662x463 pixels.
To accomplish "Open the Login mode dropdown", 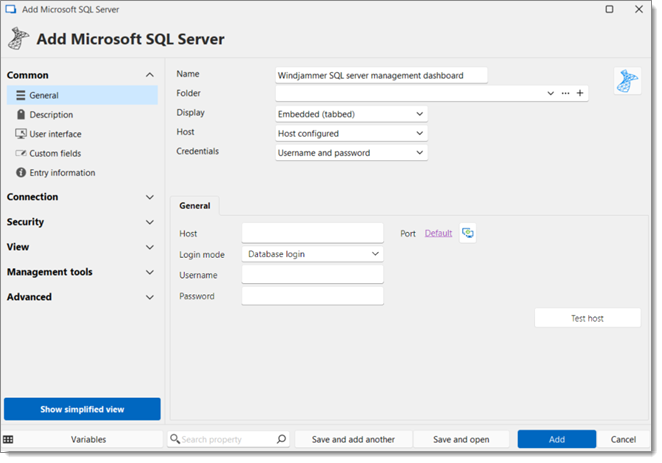I will 312,254.
